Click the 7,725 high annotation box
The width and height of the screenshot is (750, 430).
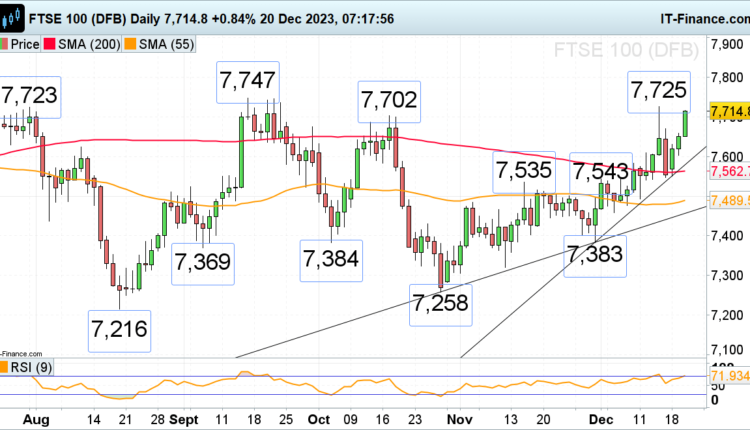coord(659,93)
